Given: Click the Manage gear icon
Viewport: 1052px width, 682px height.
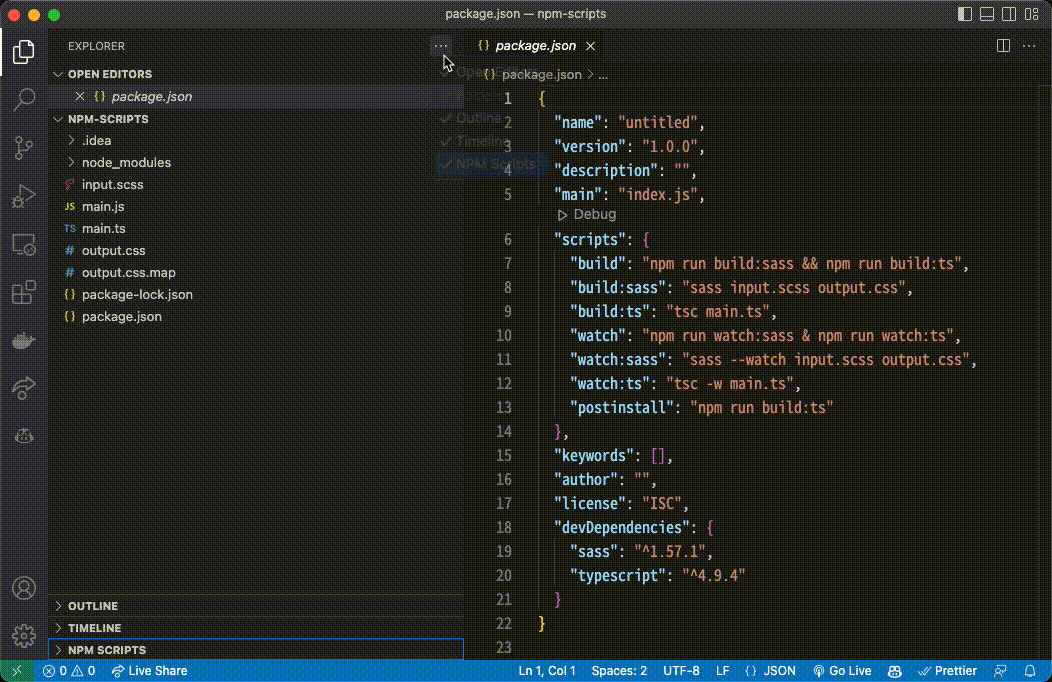Looking at the screenshot, I should click(24, 636).
